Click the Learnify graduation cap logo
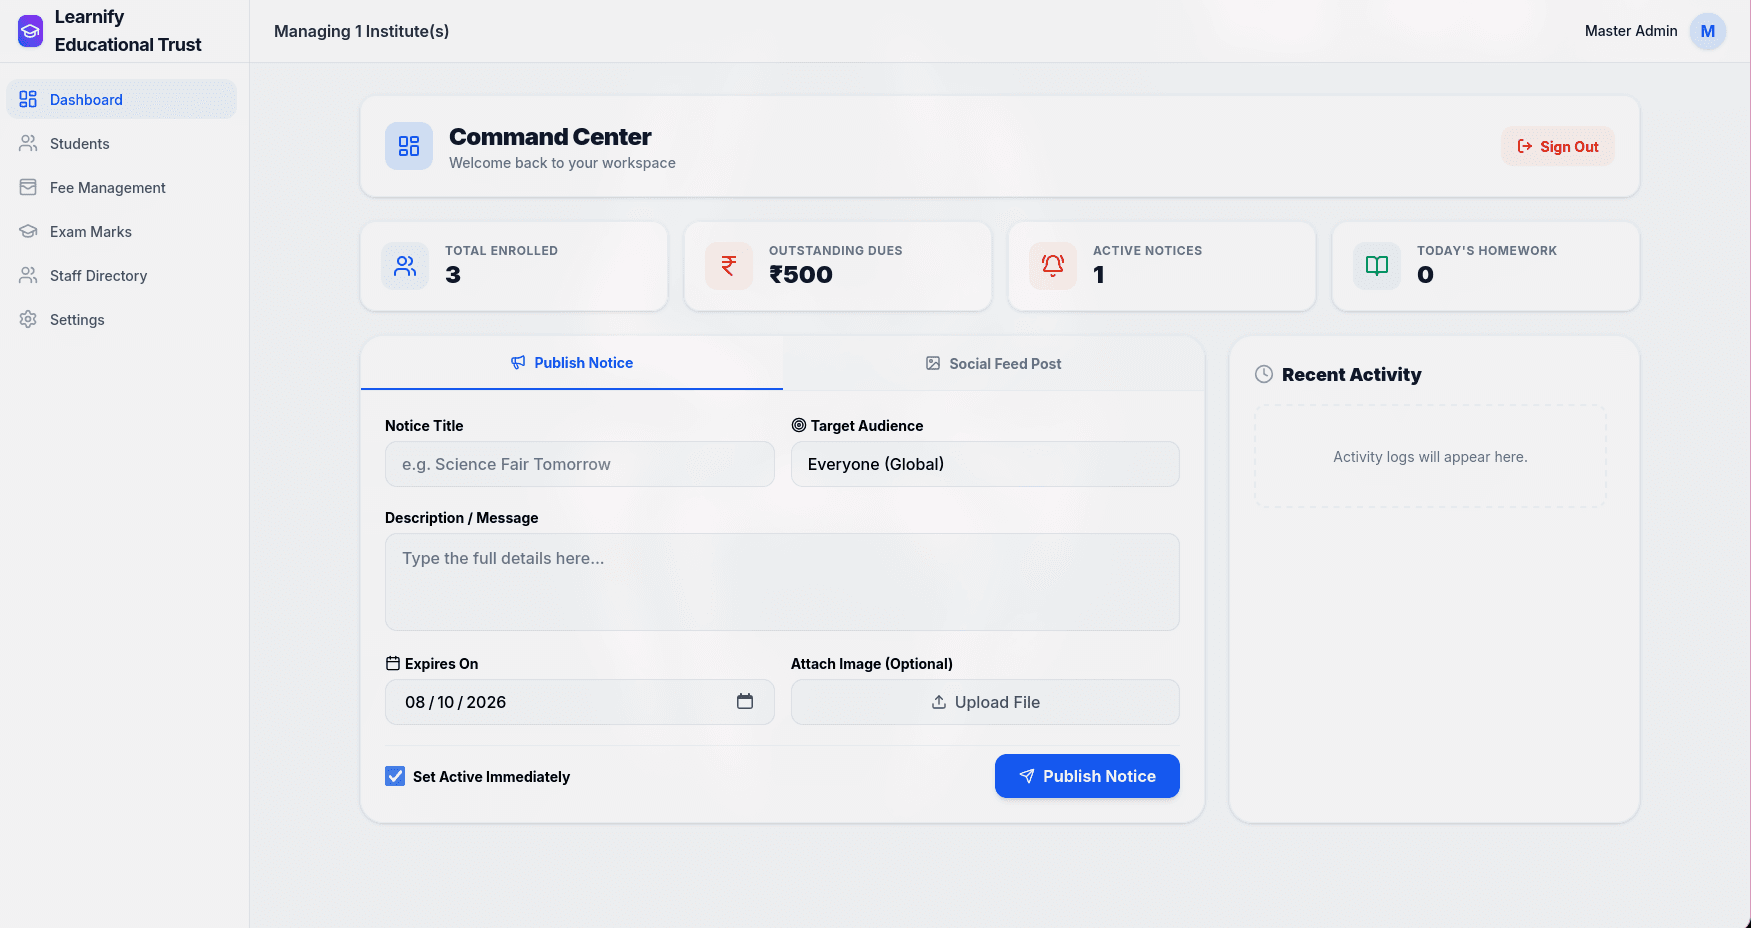Screen dimensions: 1751x928 point(31,31)
